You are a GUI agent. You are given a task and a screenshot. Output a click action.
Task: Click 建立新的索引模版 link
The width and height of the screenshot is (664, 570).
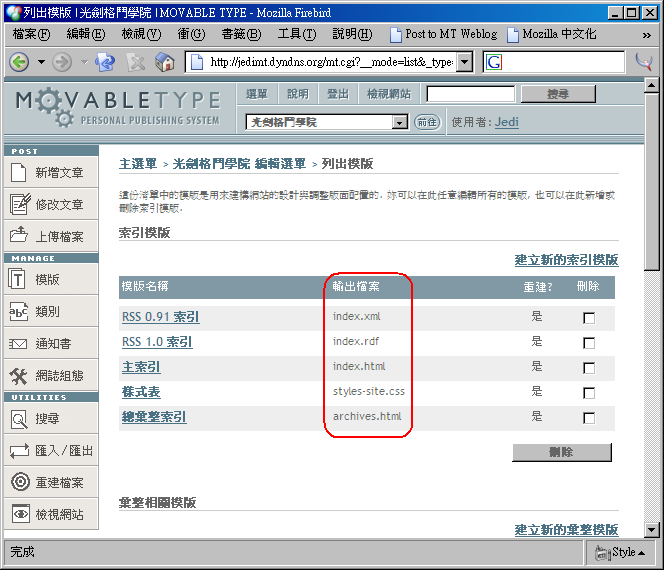point(567,260)
